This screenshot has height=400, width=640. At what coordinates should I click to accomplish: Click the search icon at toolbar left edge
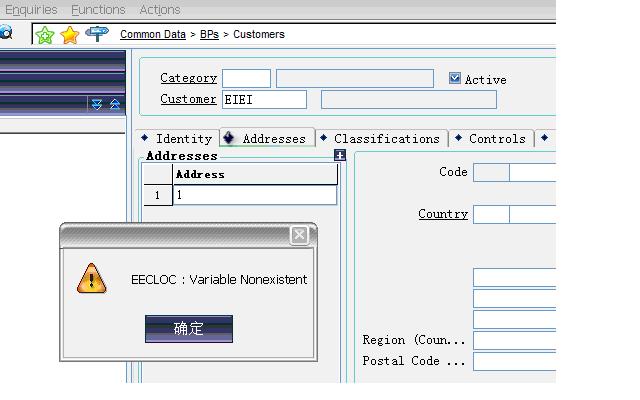tap(6, 34)
